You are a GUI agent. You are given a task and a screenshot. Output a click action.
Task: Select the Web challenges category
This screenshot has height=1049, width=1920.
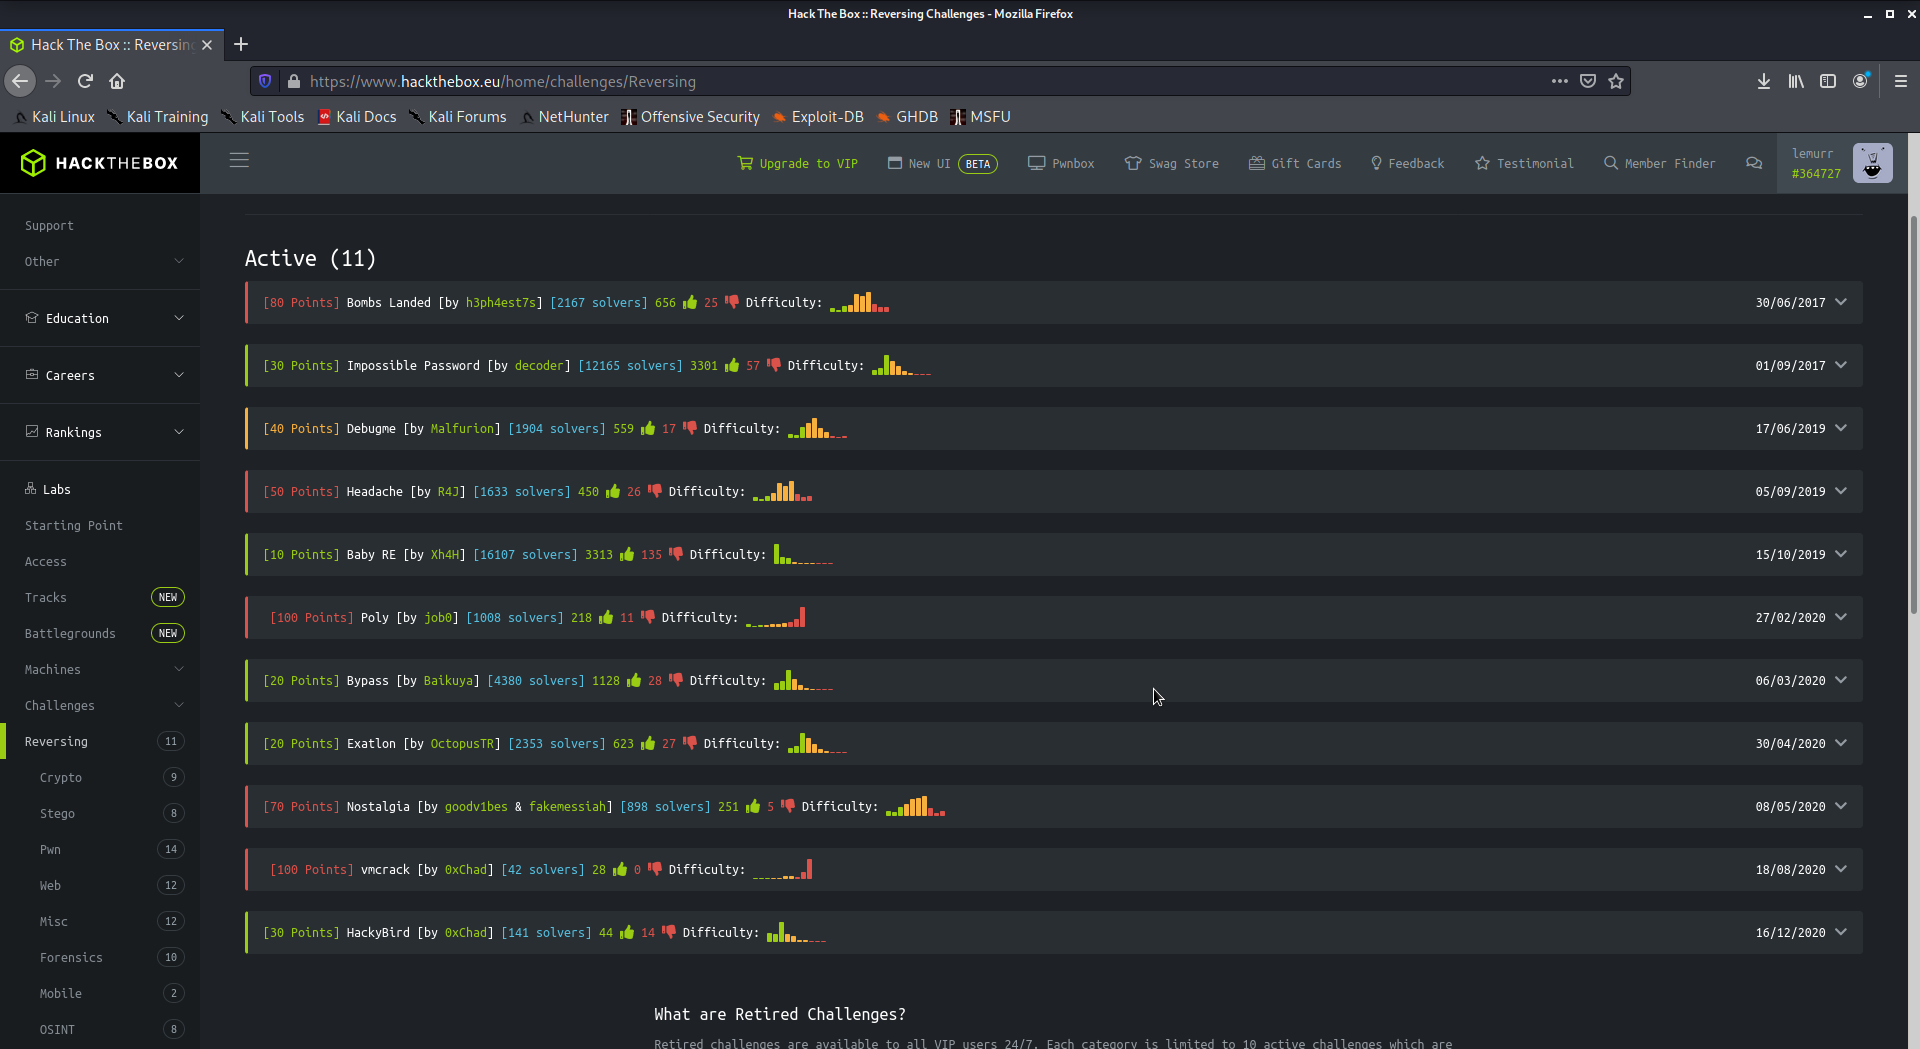(100, 885)
